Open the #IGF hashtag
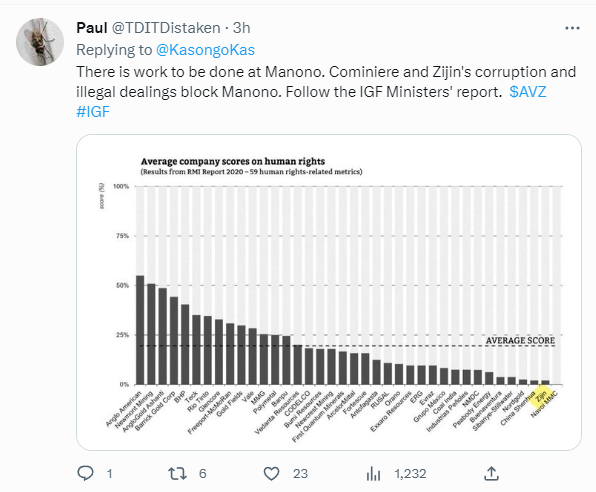596x492 pixels. click(x=93, y=111)
